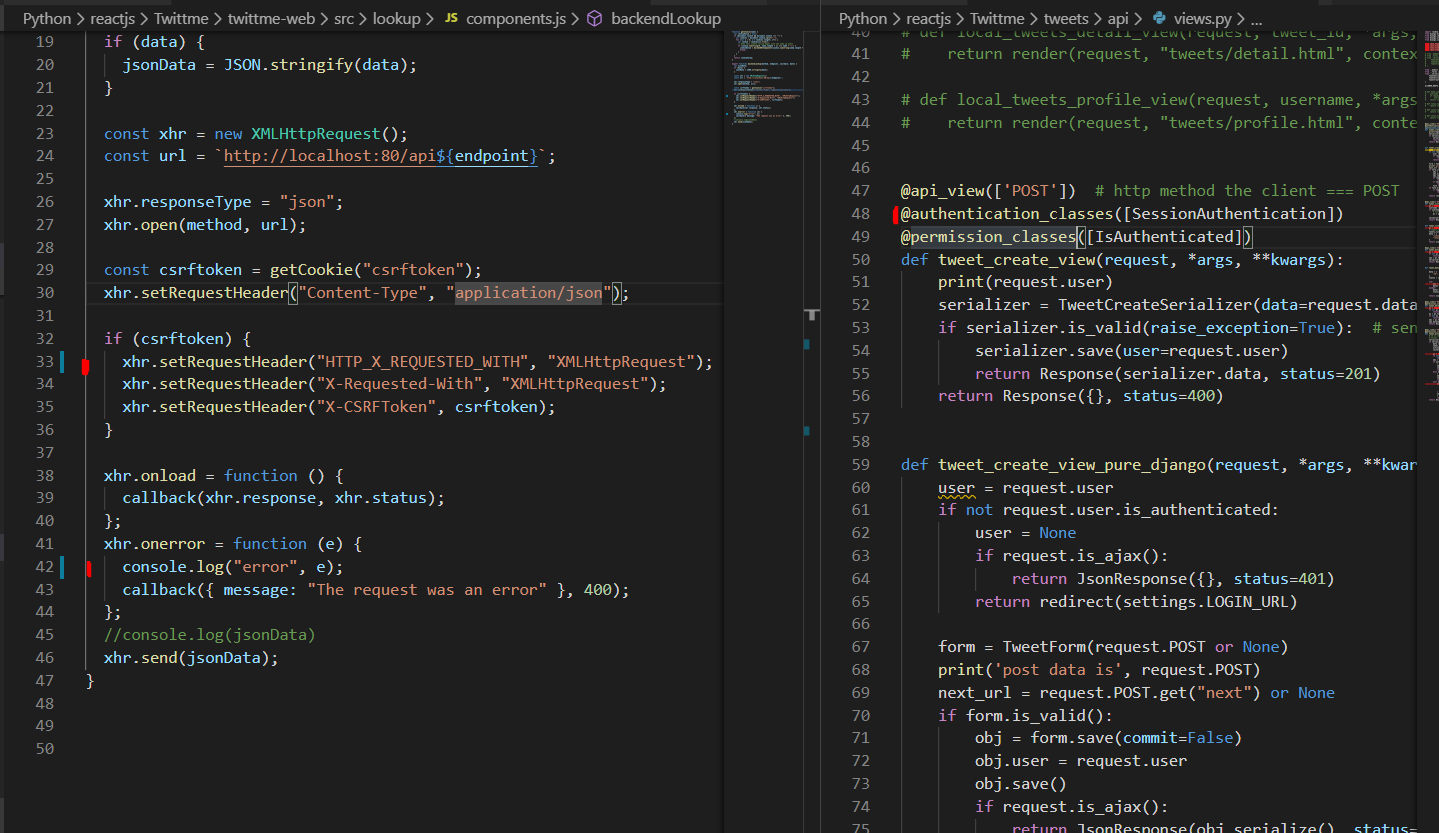Click 'commit=False' on line 71
Viewport: 1439px width, 833px height.
(1178, 738)
